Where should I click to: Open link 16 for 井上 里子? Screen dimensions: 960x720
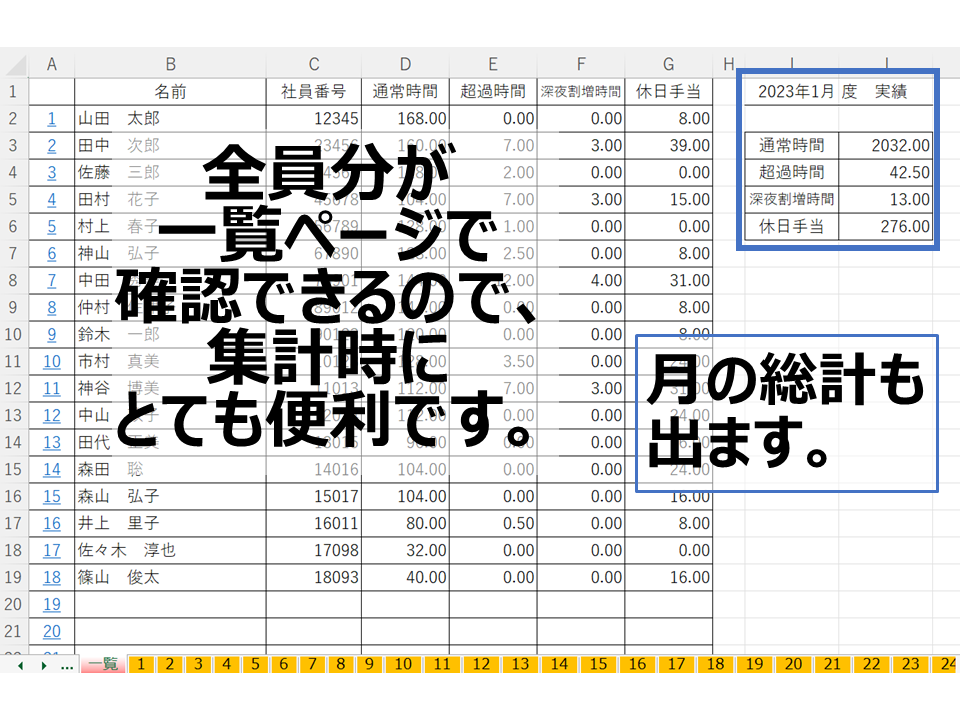(x=51, y=523)
